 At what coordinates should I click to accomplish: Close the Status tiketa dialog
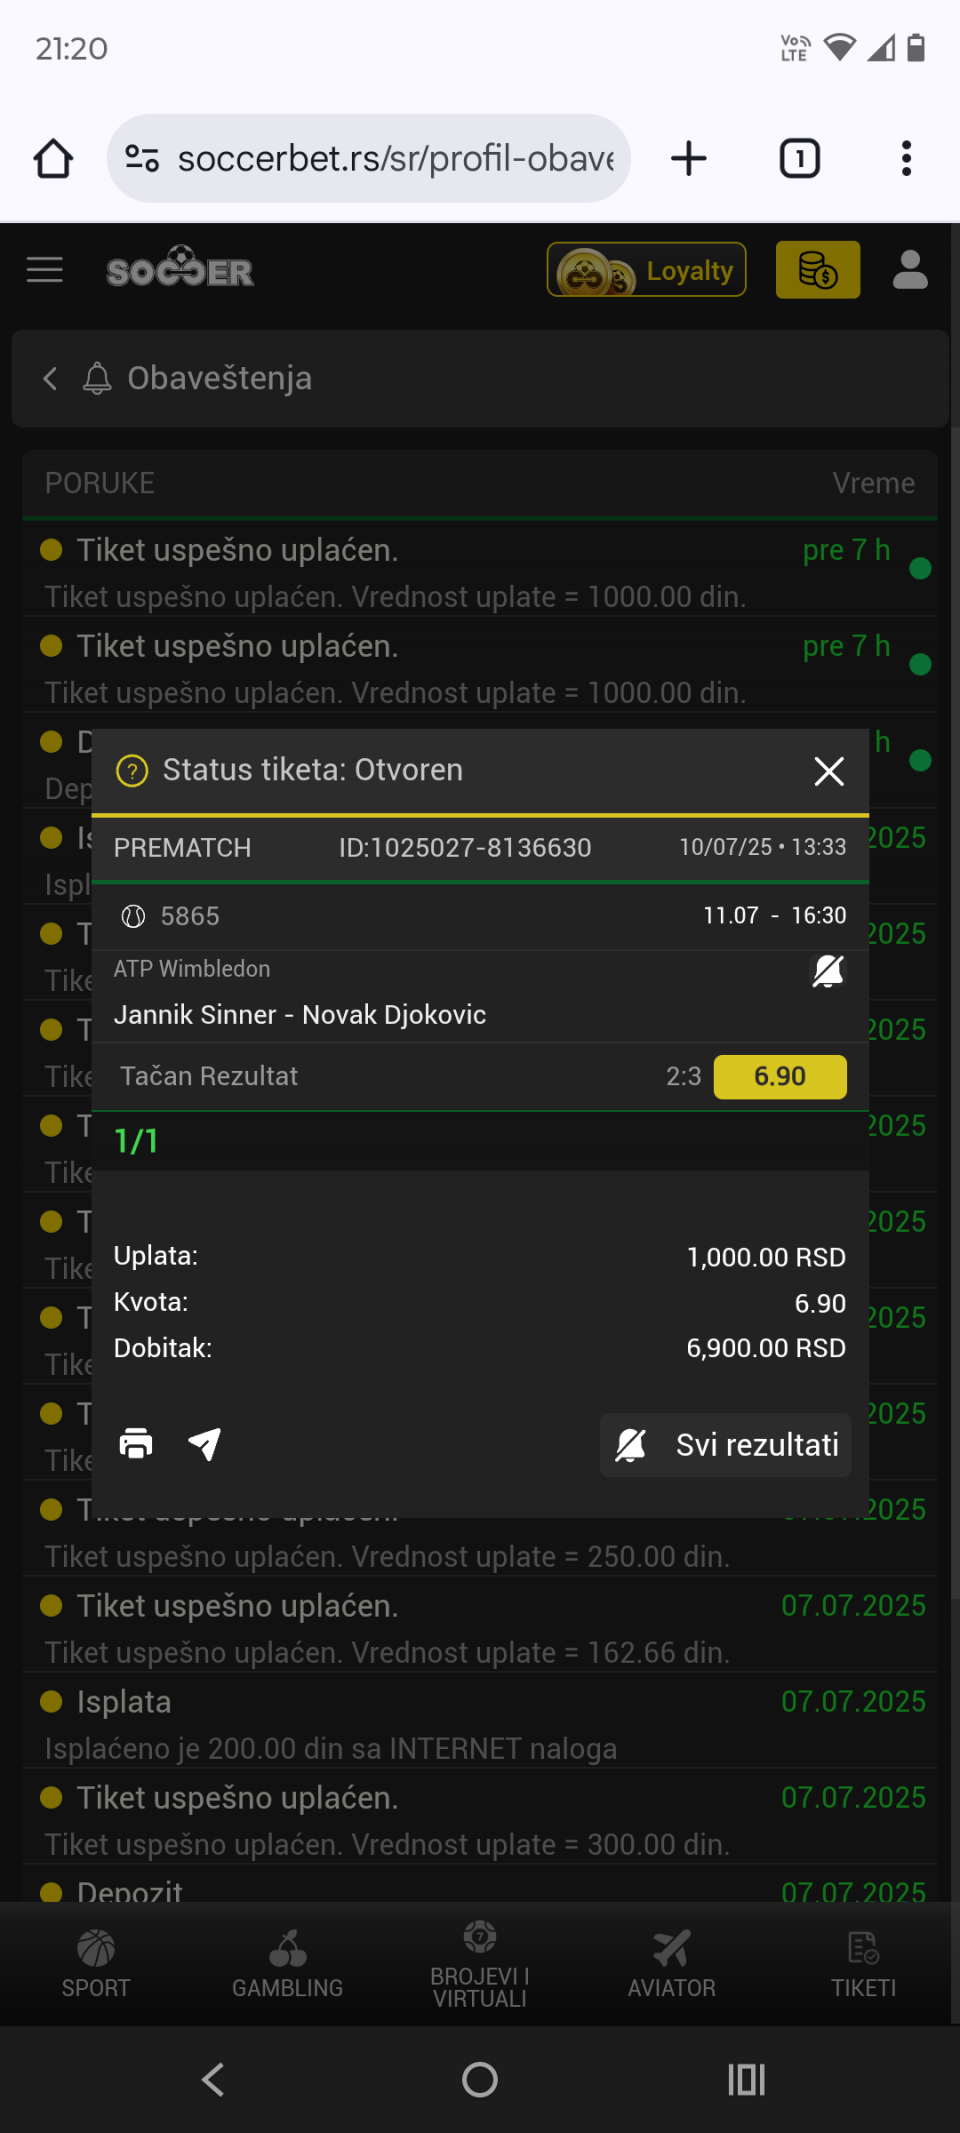(829, 771)
